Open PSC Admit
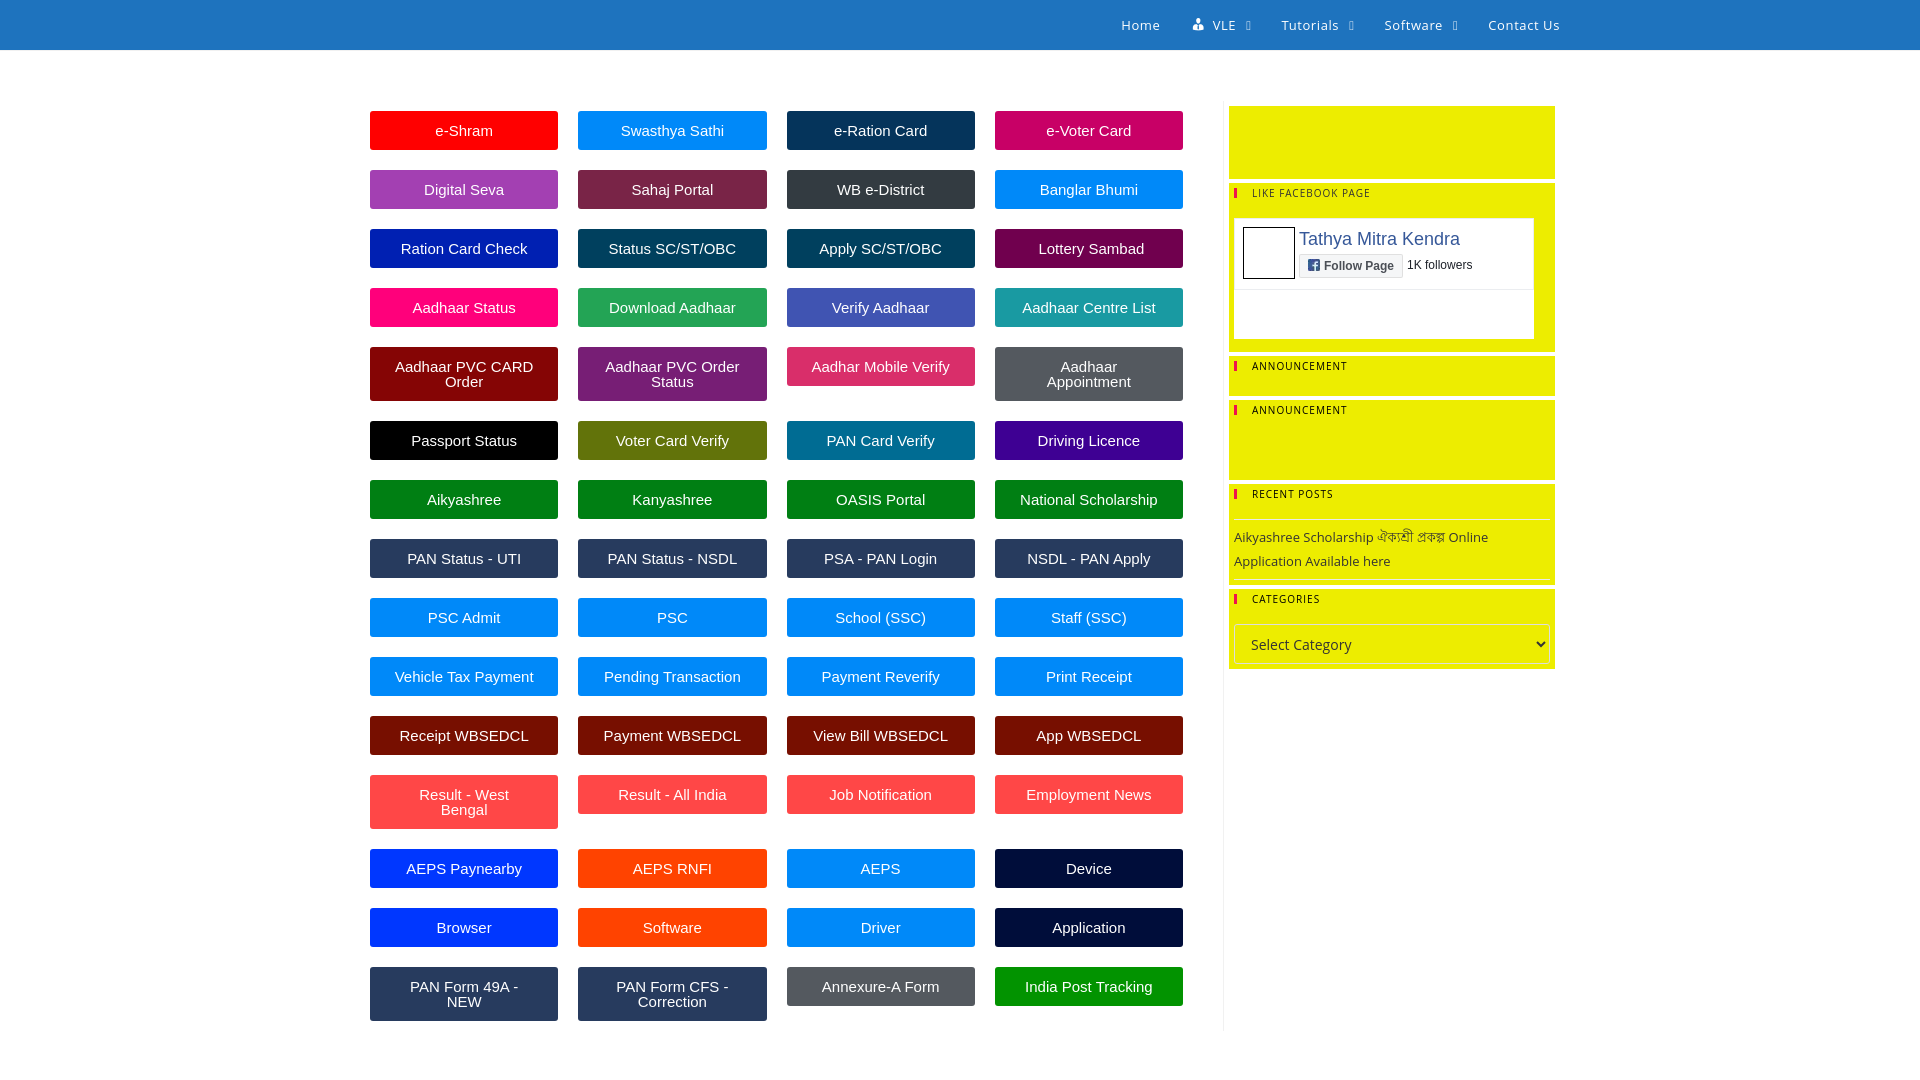 [x=464, y=618]
